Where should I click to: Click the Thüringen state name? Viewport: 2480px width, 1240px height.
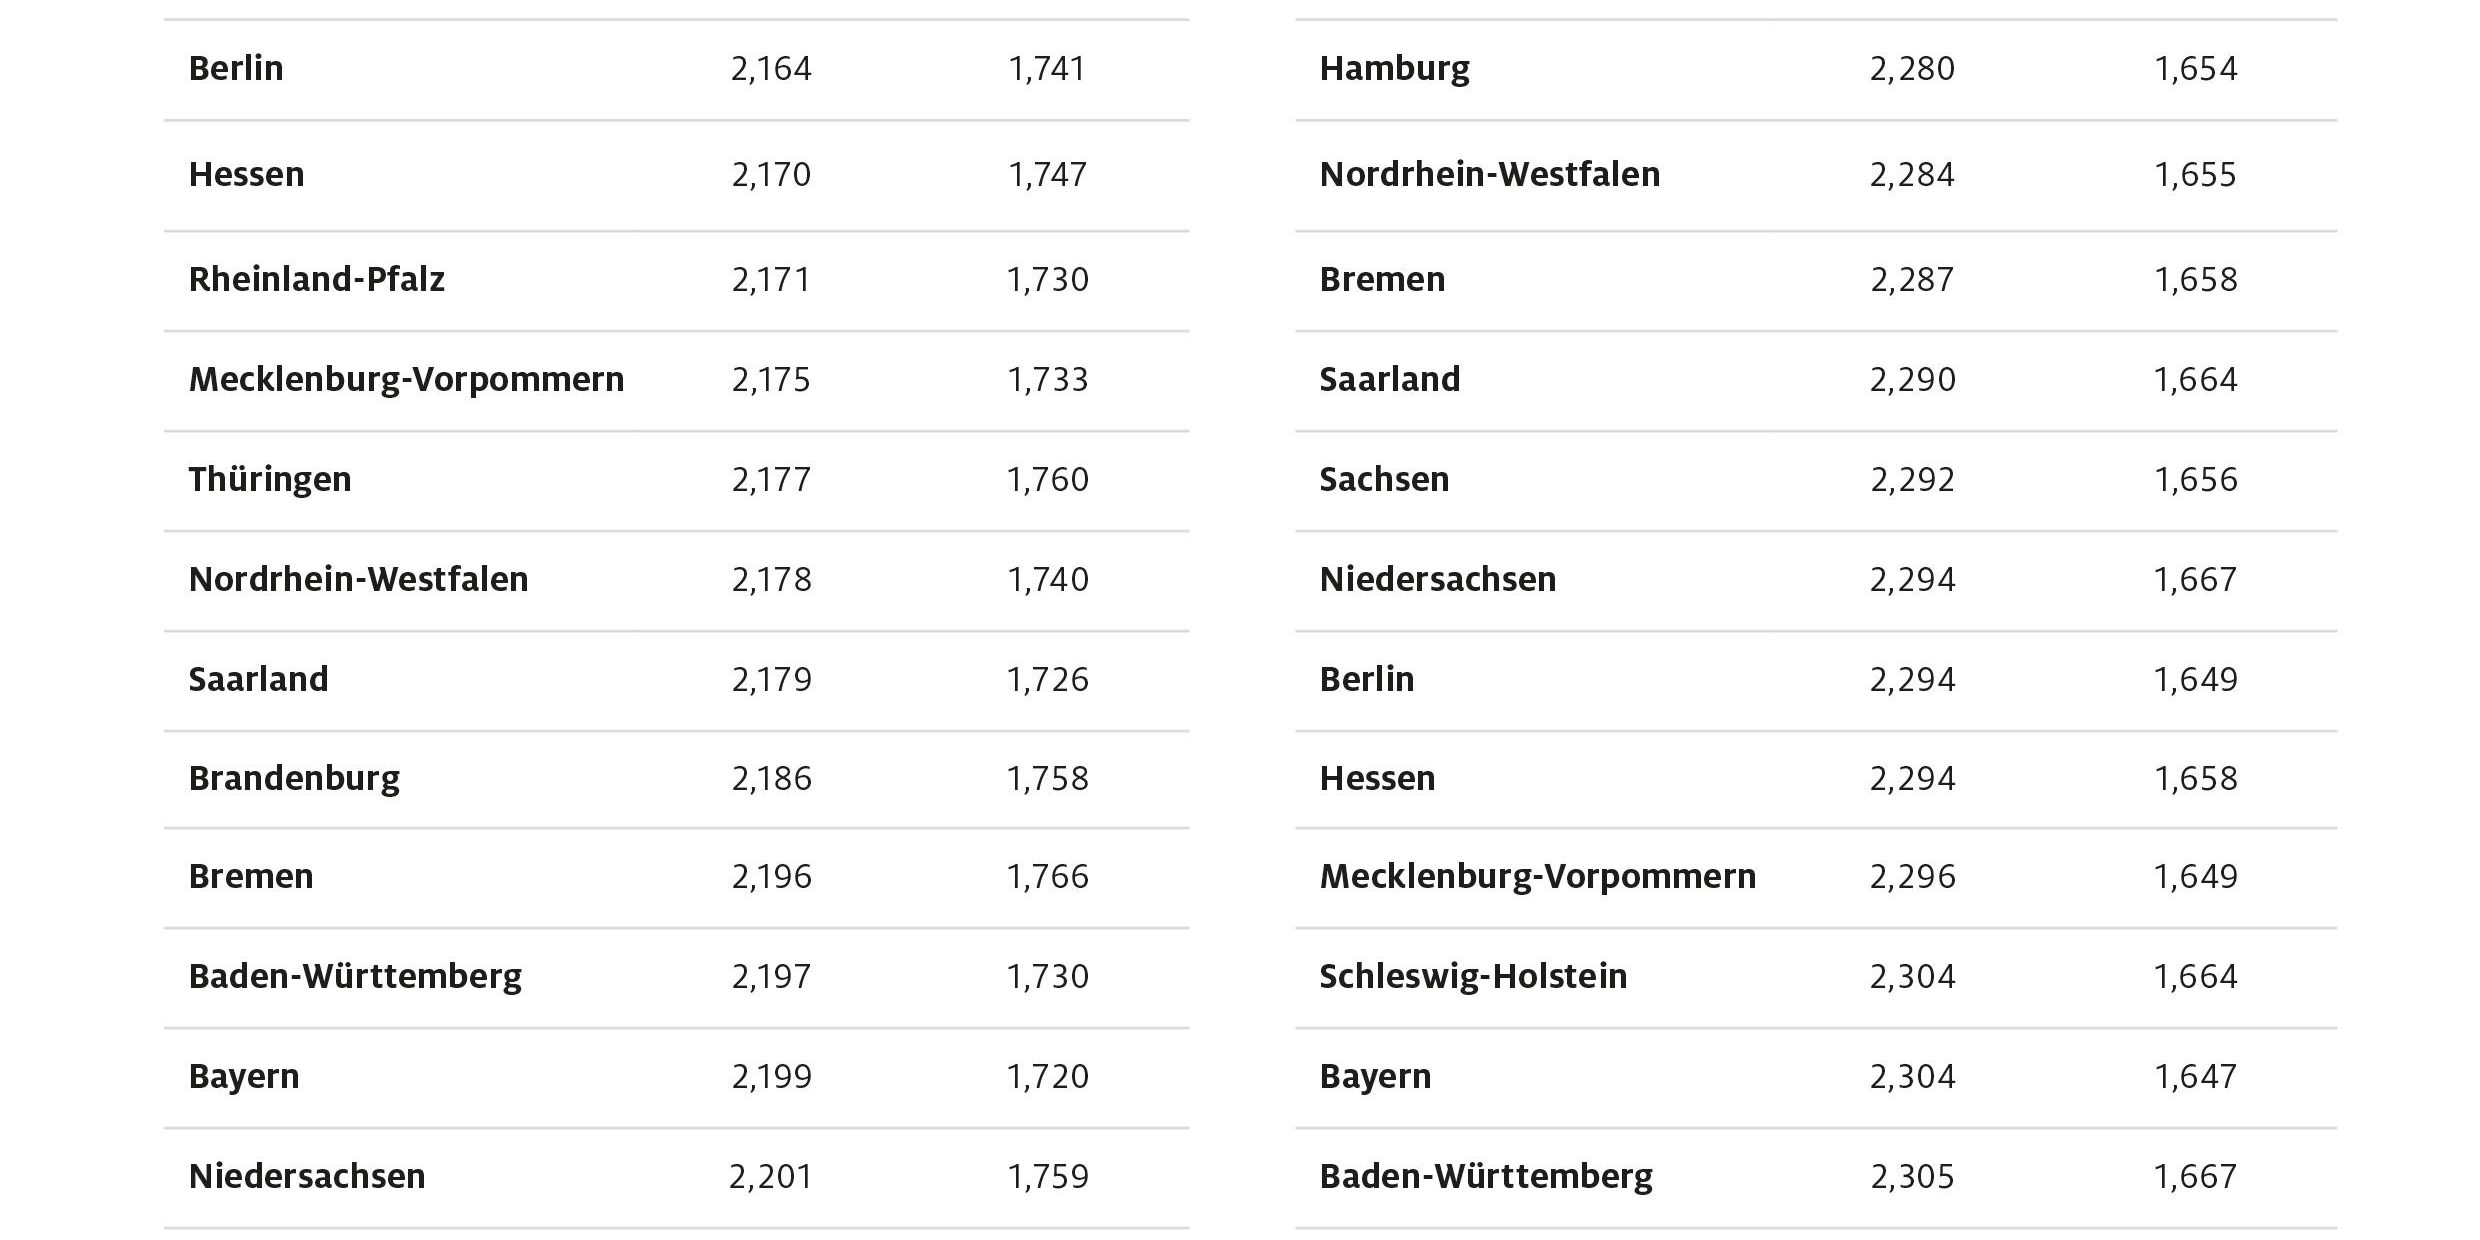pyautogui.click(x=270, y=480)
